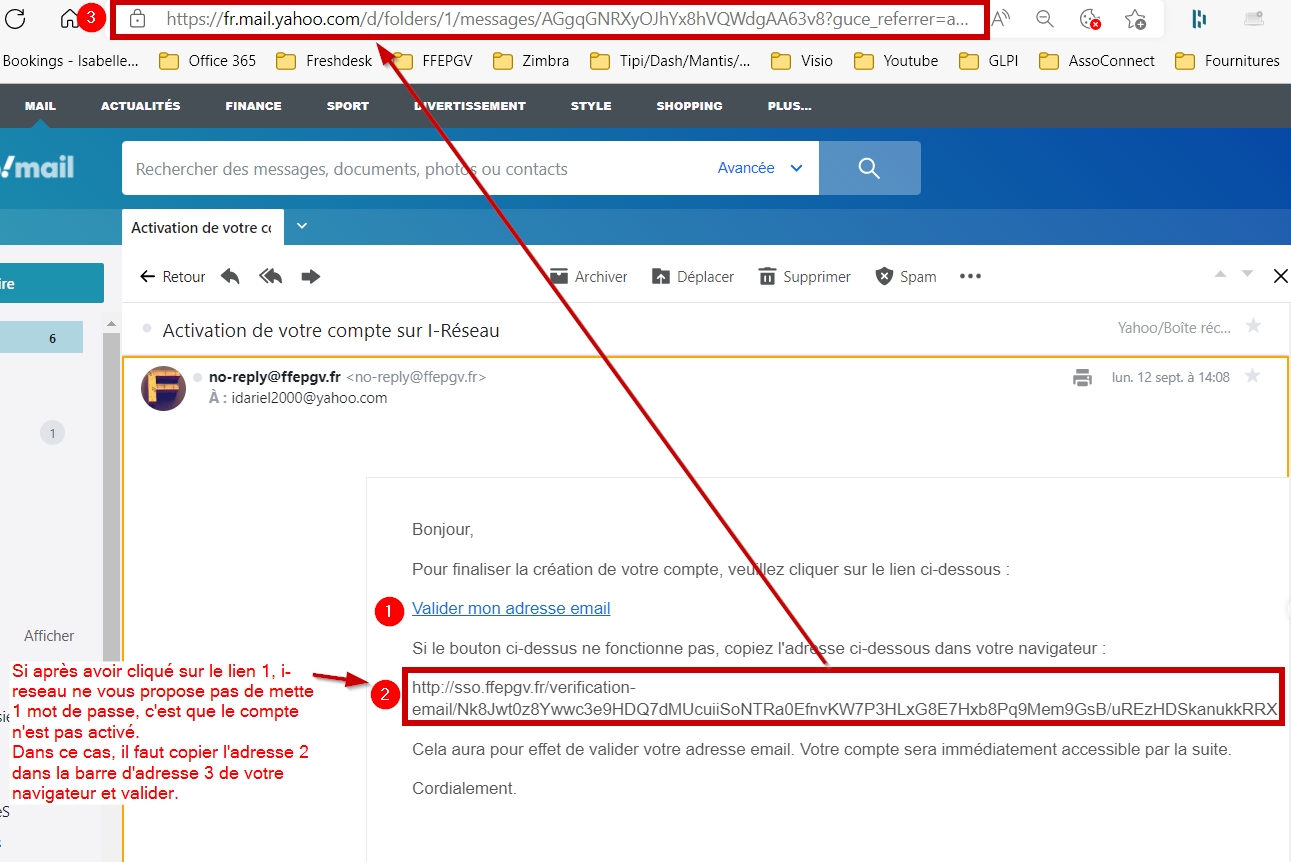
Task: Expand the tab list chevron
Action: coord(302,227)
